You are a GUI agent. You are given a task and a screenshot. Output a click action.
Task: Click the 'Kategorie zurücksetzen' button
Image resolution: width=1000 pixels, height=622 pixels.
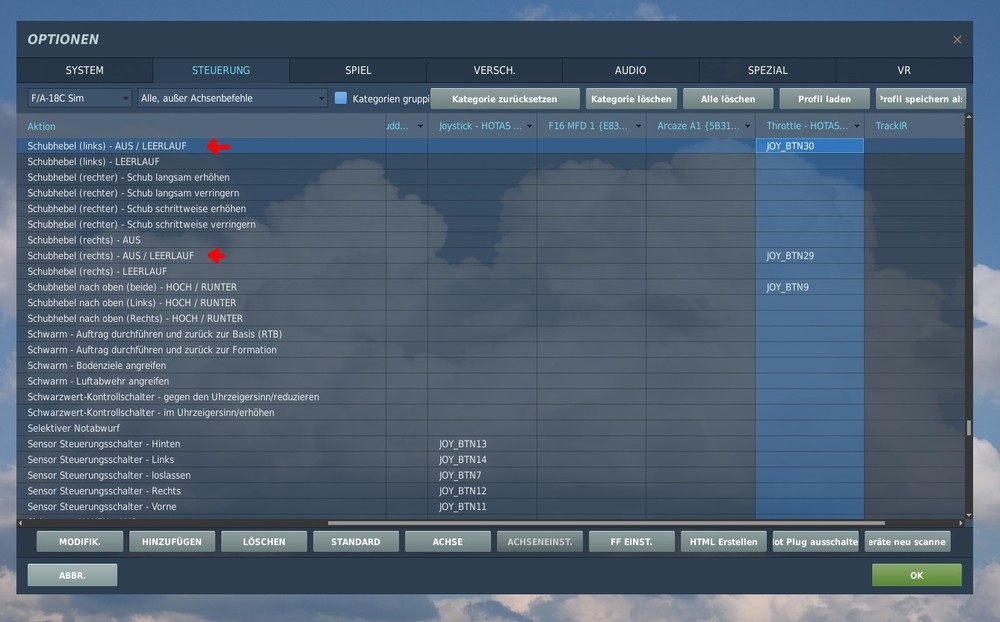point(504,99)
